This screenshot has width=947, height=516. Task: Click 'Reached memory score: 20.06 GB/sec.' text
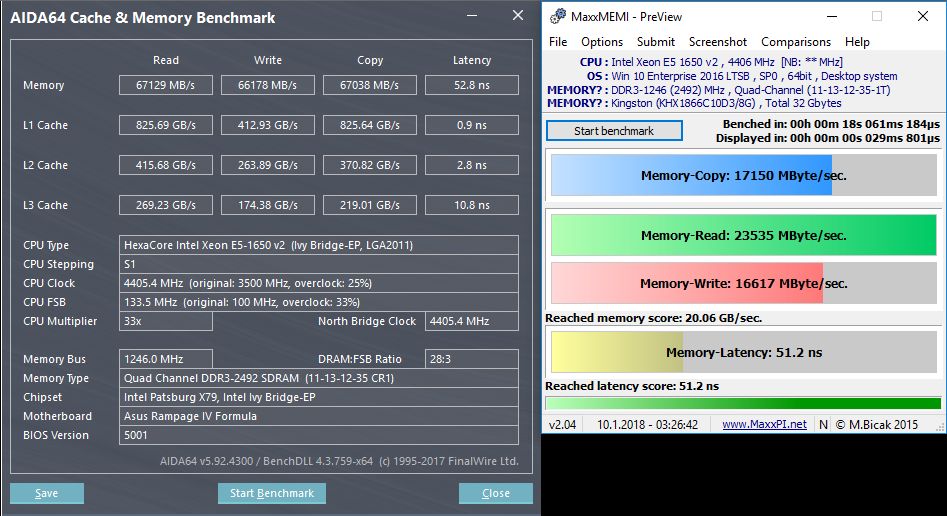pyautogui.click(x=653, y=318)
